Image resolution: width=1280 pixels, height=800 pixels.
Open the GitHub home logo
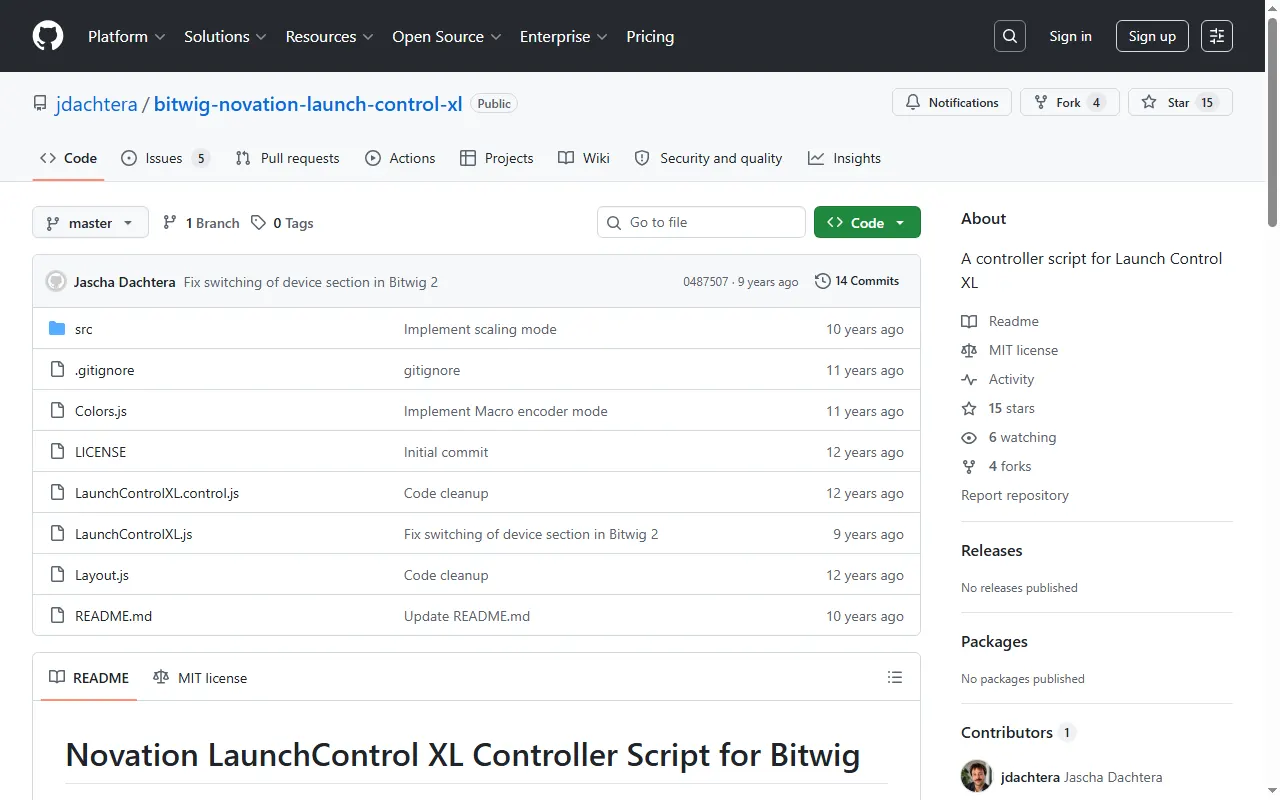click(x=48, y=36)
